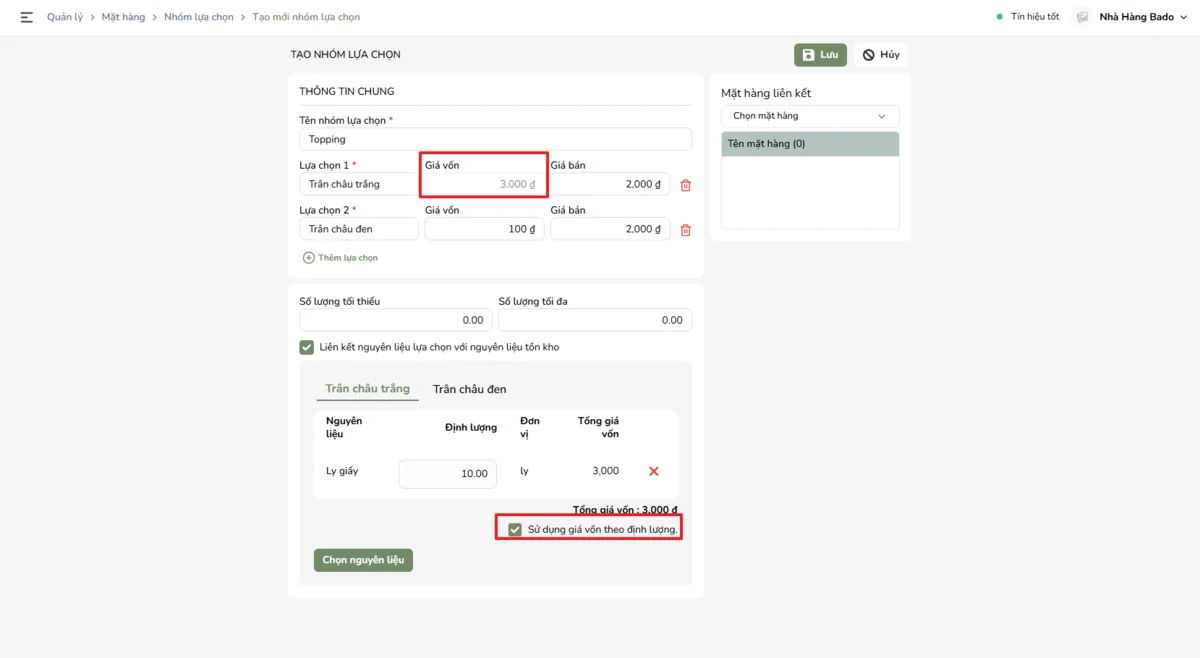Screen dimensions: 1200x658
Task: Cancel with the Hủy button
Action: pyautogui.click(x=881, y=55)
